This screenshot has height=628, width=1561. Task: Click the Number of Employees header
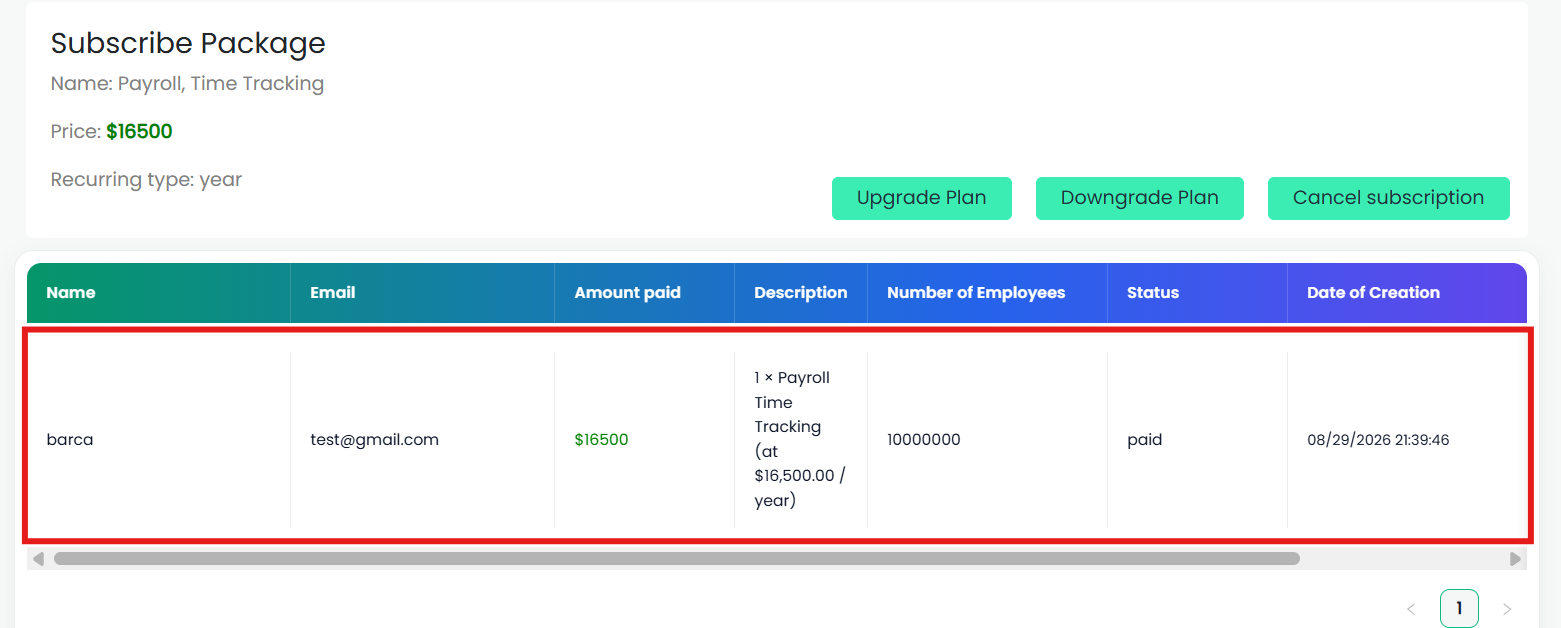click(988, 293)
